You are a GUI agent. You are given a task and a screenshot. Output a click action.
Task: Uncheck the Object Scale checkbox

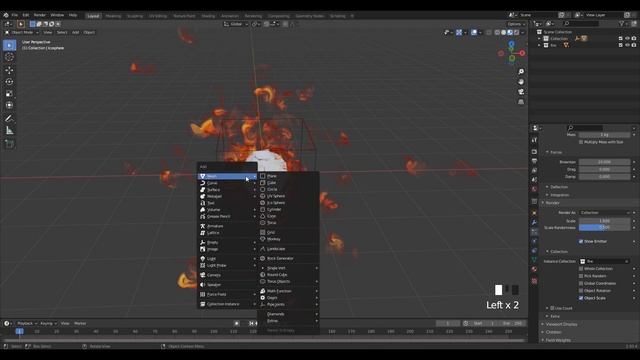pyautogui.click(x=581, y=298)
